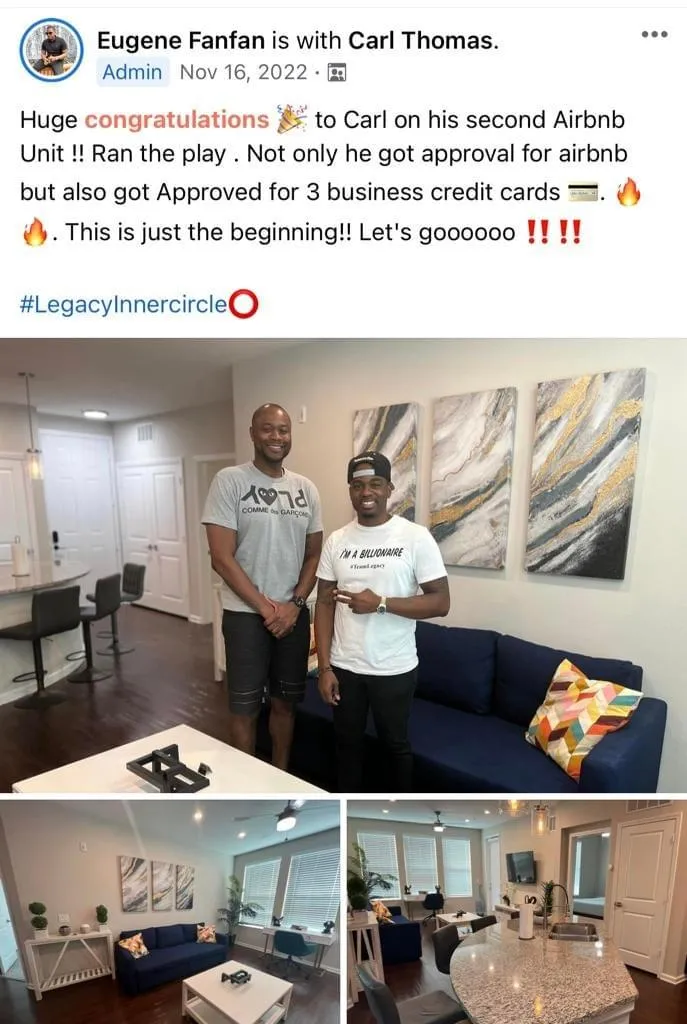Click Eugene Fanfan's round profile picture
This screenshot has width=687, height=1024.
point(52,50)
